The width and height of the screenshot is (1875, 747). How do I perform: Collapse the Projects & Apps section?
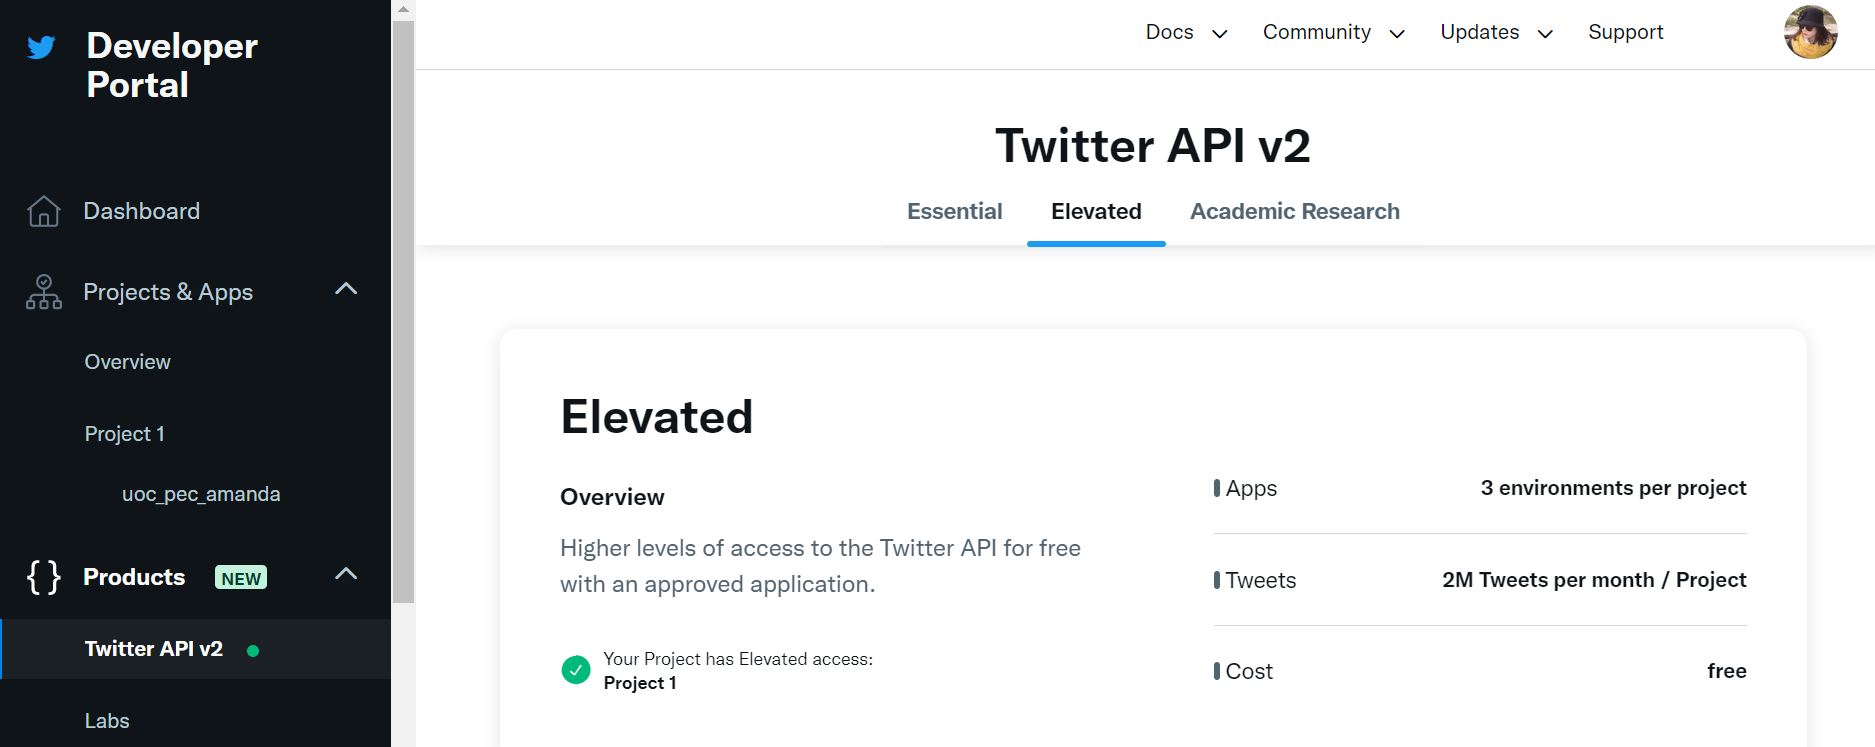[x=346, y=289]
